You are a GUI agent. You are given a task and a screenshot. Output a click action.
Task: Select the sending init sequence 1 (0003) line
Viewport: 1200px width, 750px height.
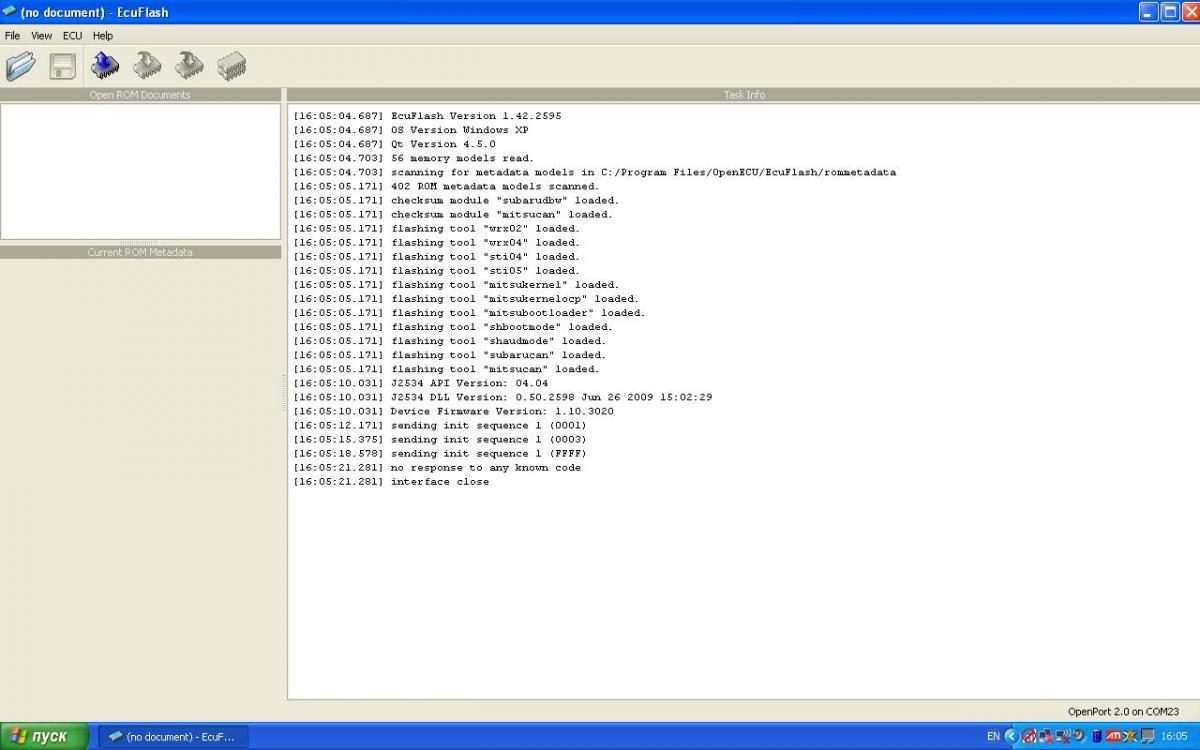(440, 439)
